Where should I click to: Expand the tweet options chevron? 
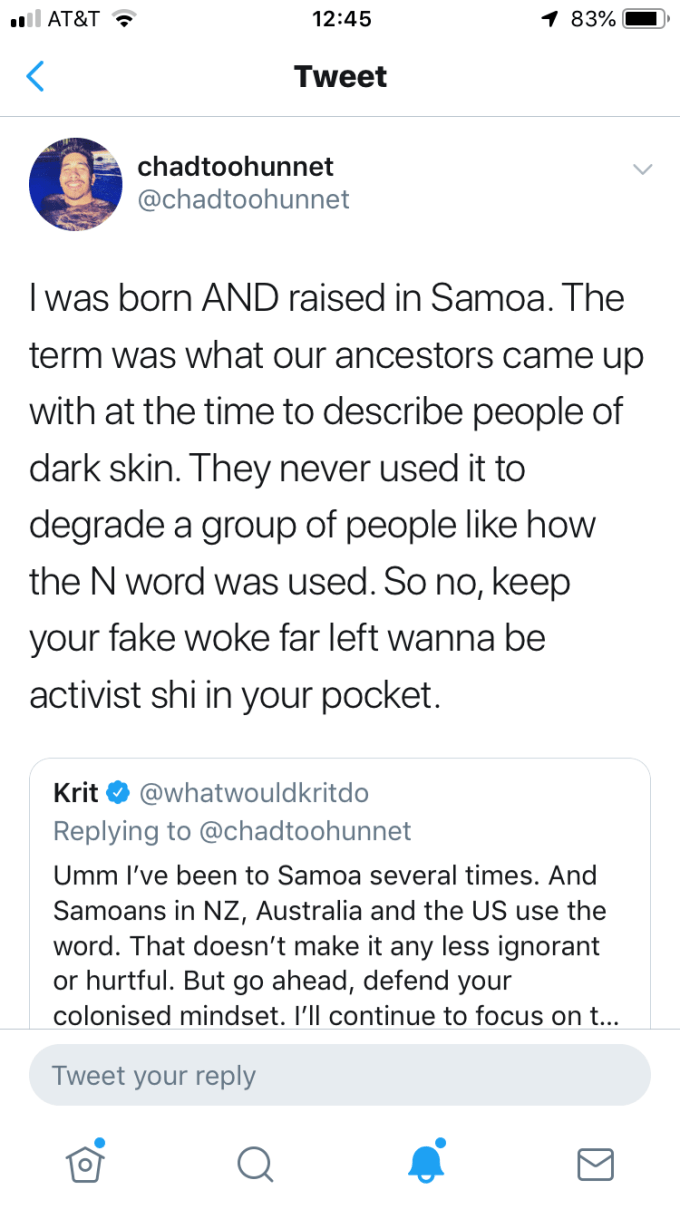click(643, 169)
